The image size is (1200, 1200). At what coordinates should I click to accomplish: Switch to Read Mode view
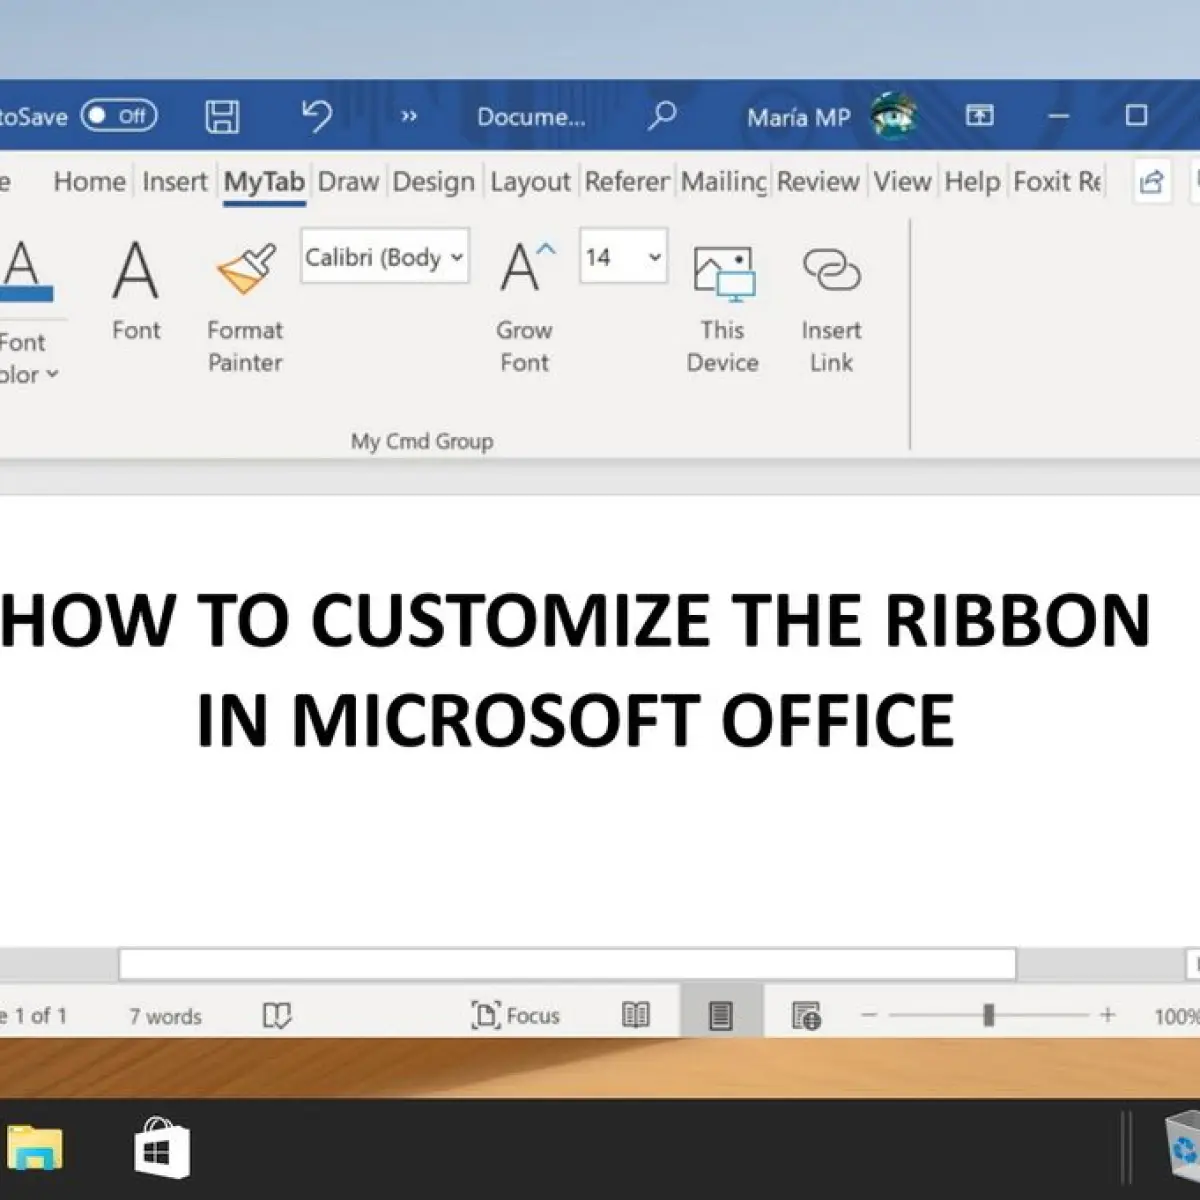636,1016
